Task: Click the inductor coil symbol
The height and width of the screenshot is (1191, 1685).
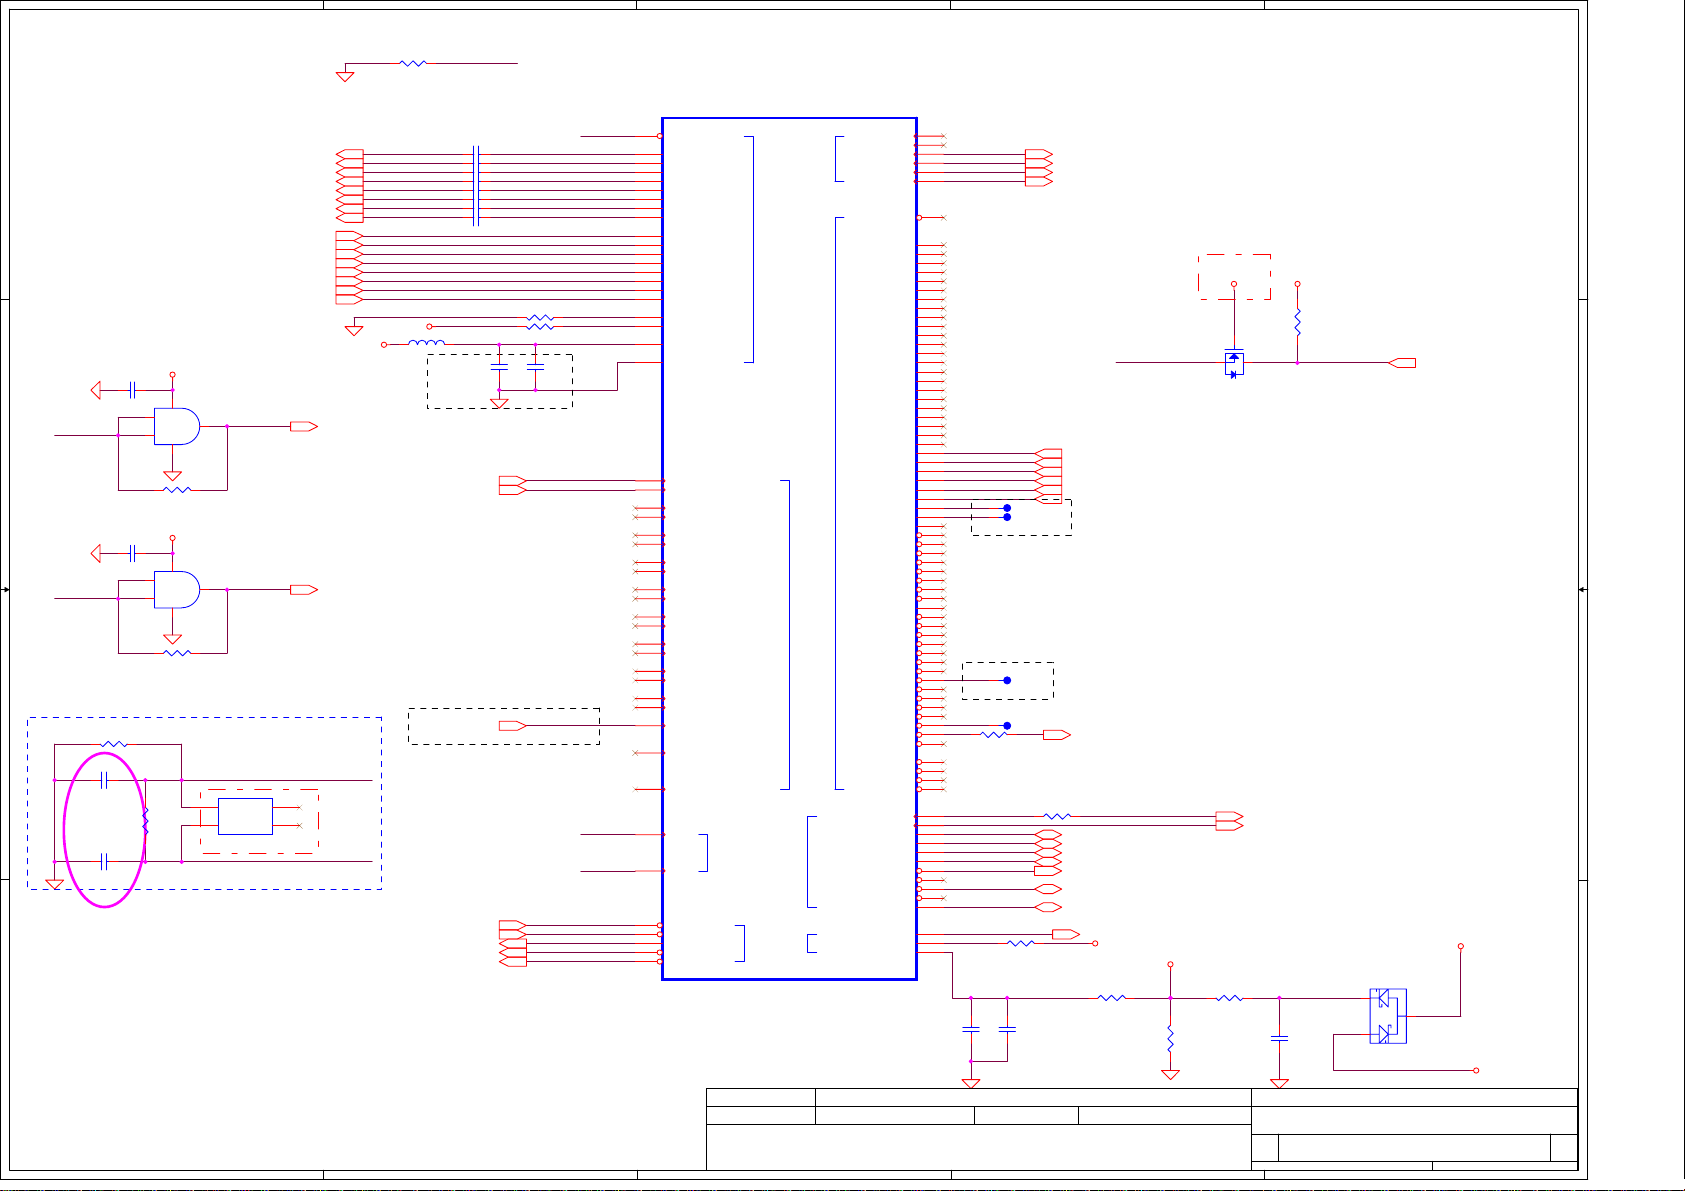Action: [x=428, y=344]
